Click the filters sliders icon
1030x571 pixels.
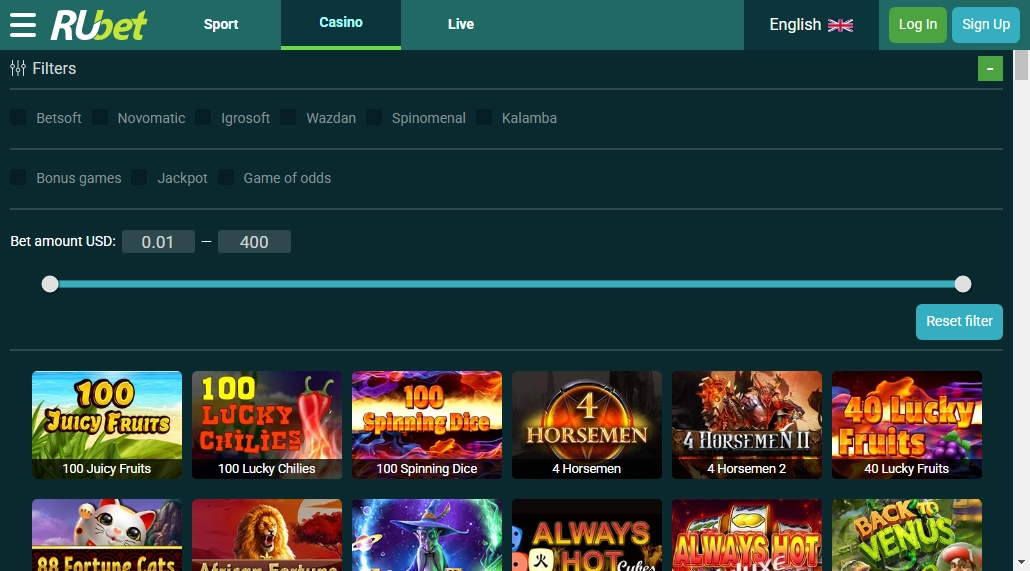coord(18,68)
